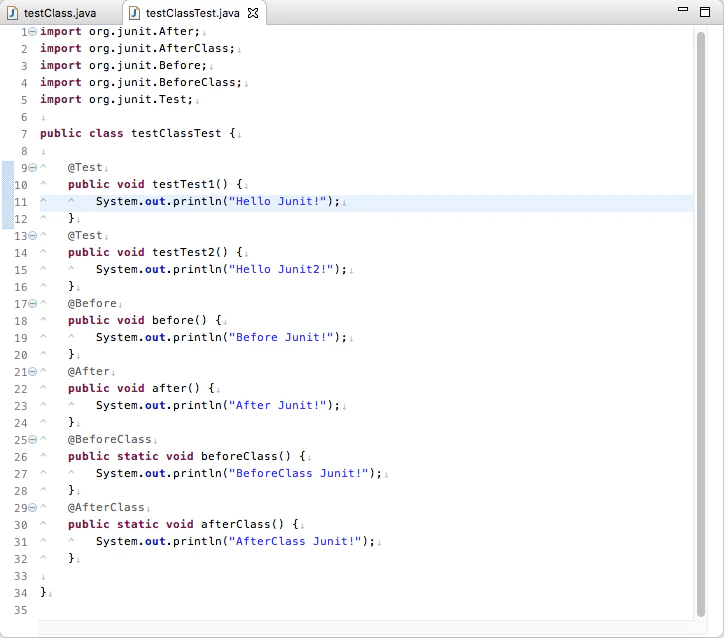Select the testClassTest.java tab
The width and height of the screenshot is (724, 638).
coord(193,13)
